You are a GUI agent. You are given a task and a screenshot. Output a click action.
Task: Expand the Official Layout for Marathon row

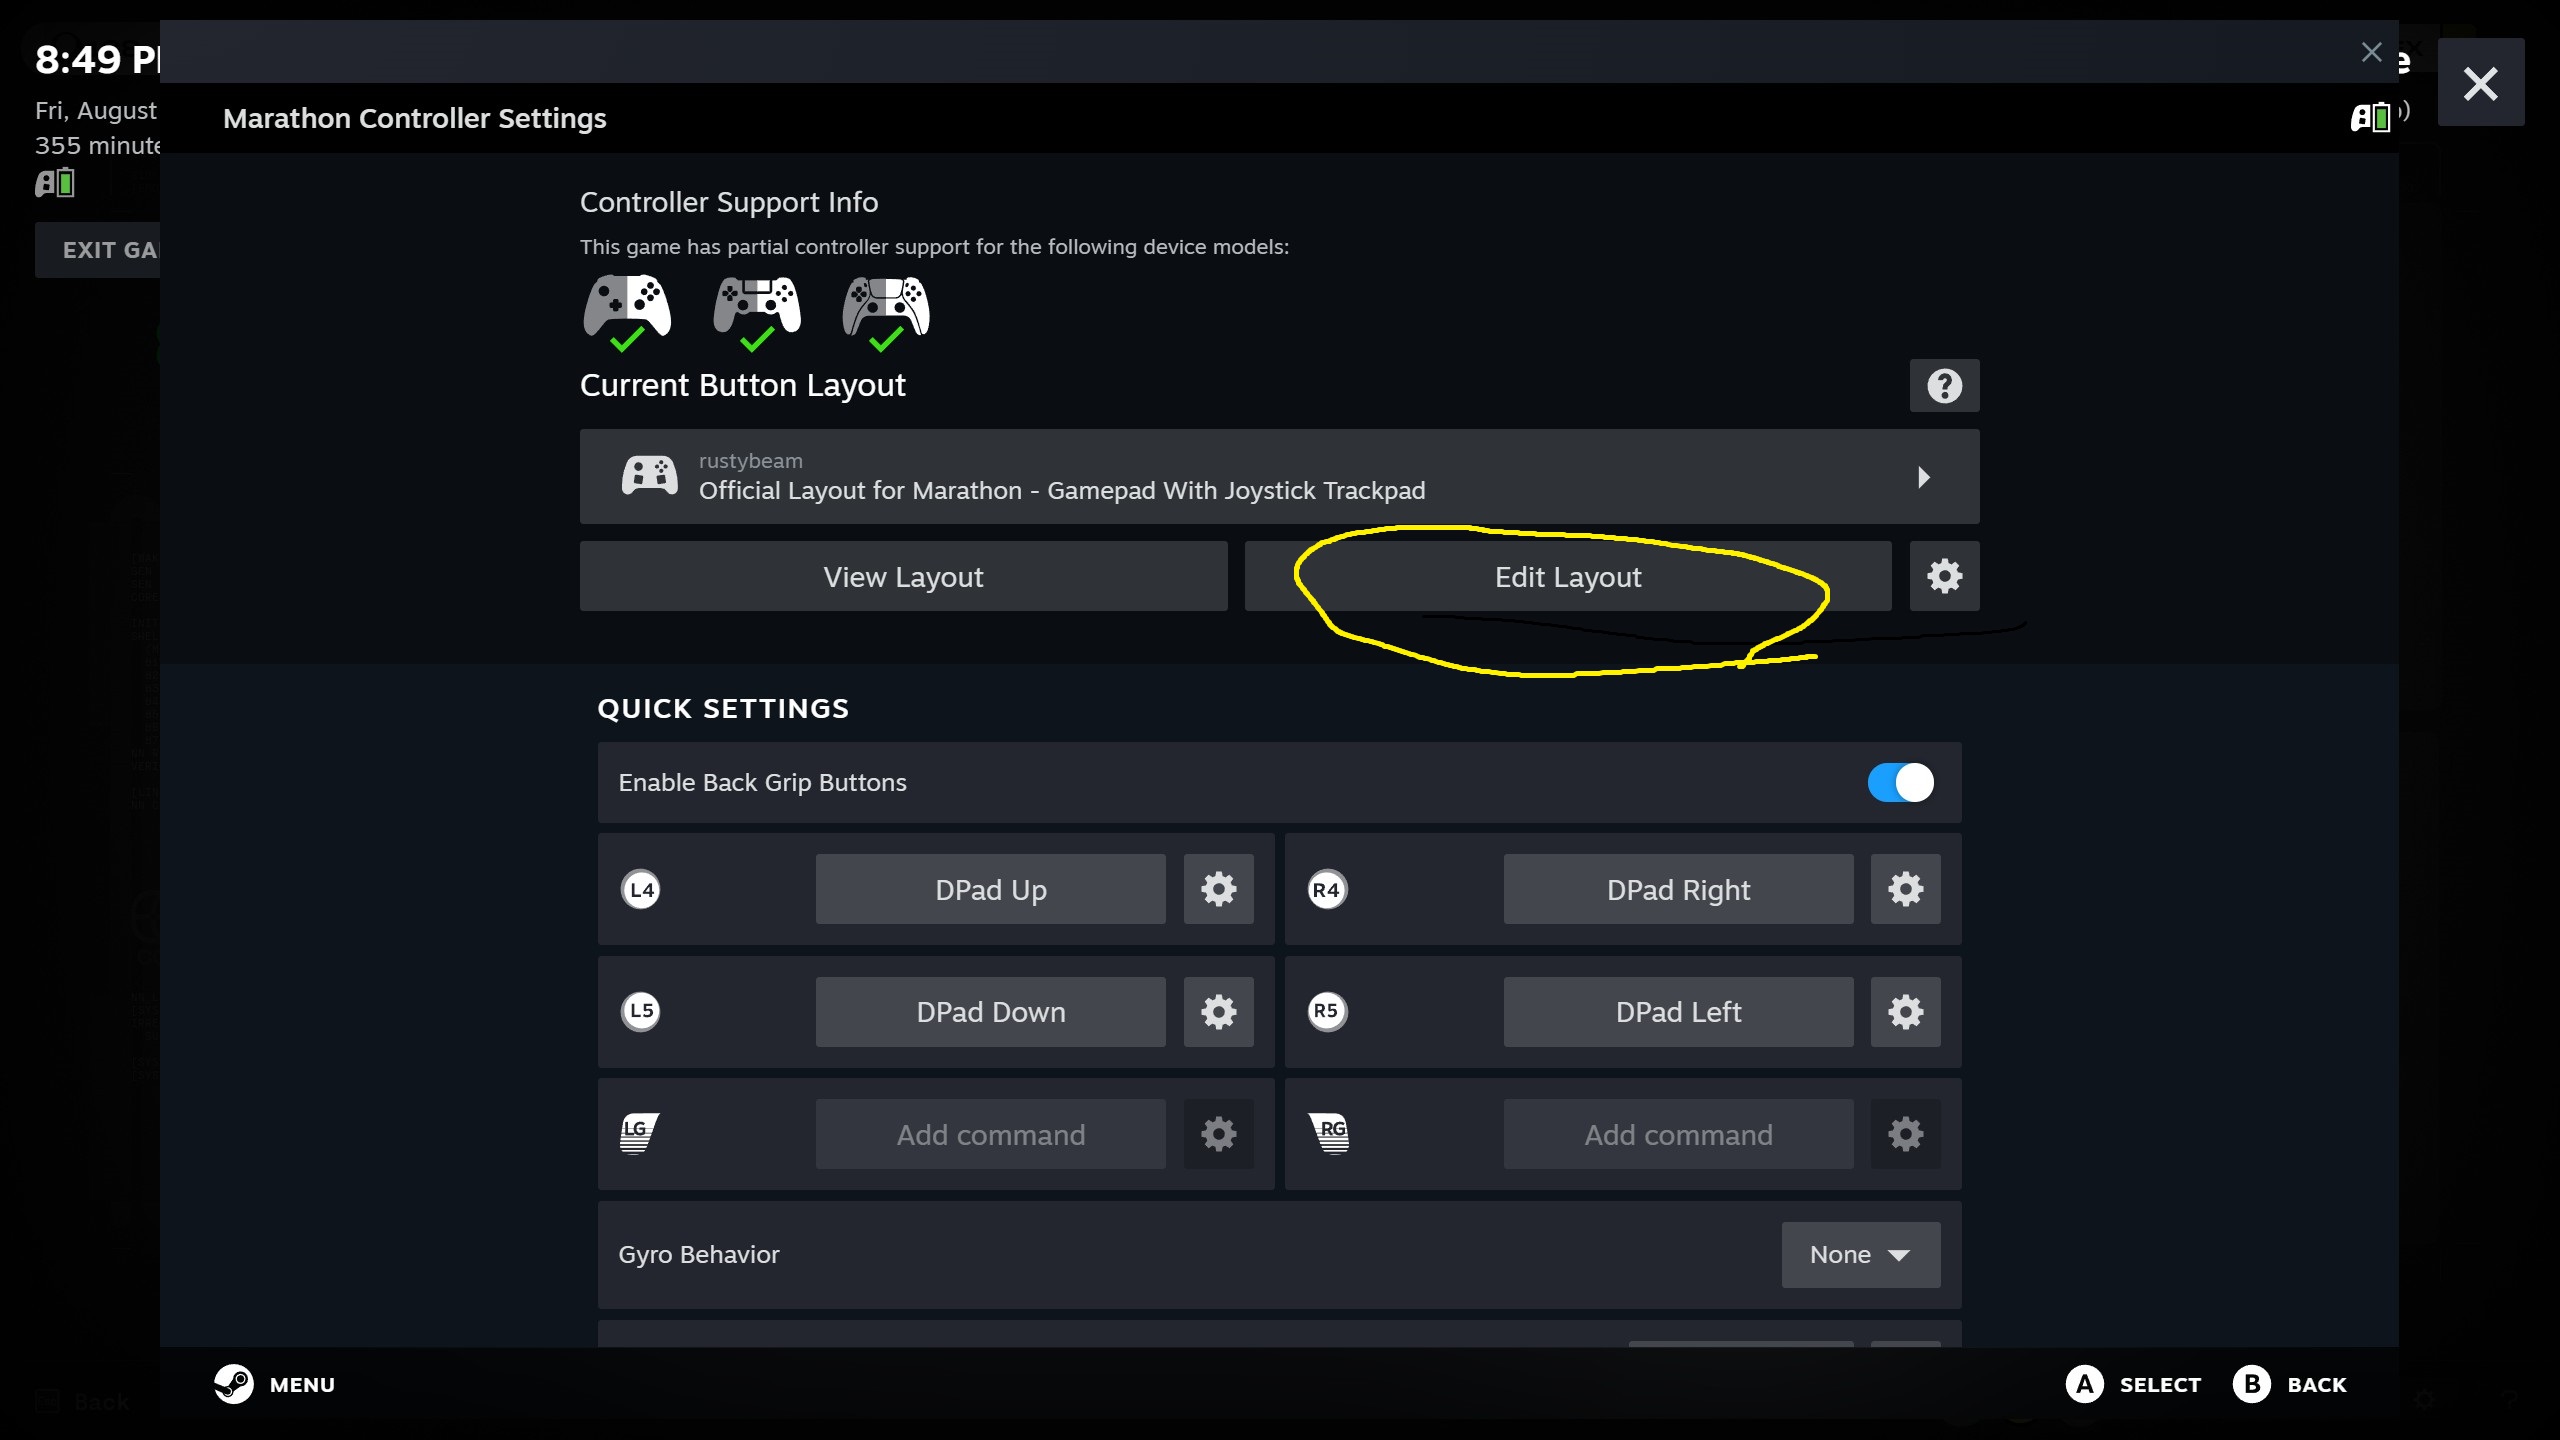[1279, 476]
